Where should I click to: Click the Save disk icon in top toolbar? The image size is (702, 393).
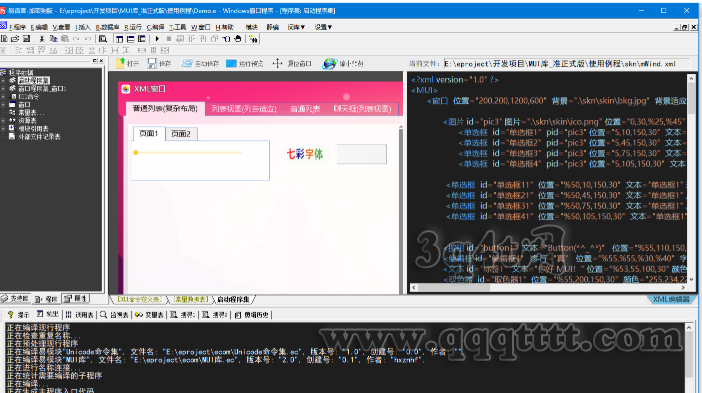click(x=26, y=39)
